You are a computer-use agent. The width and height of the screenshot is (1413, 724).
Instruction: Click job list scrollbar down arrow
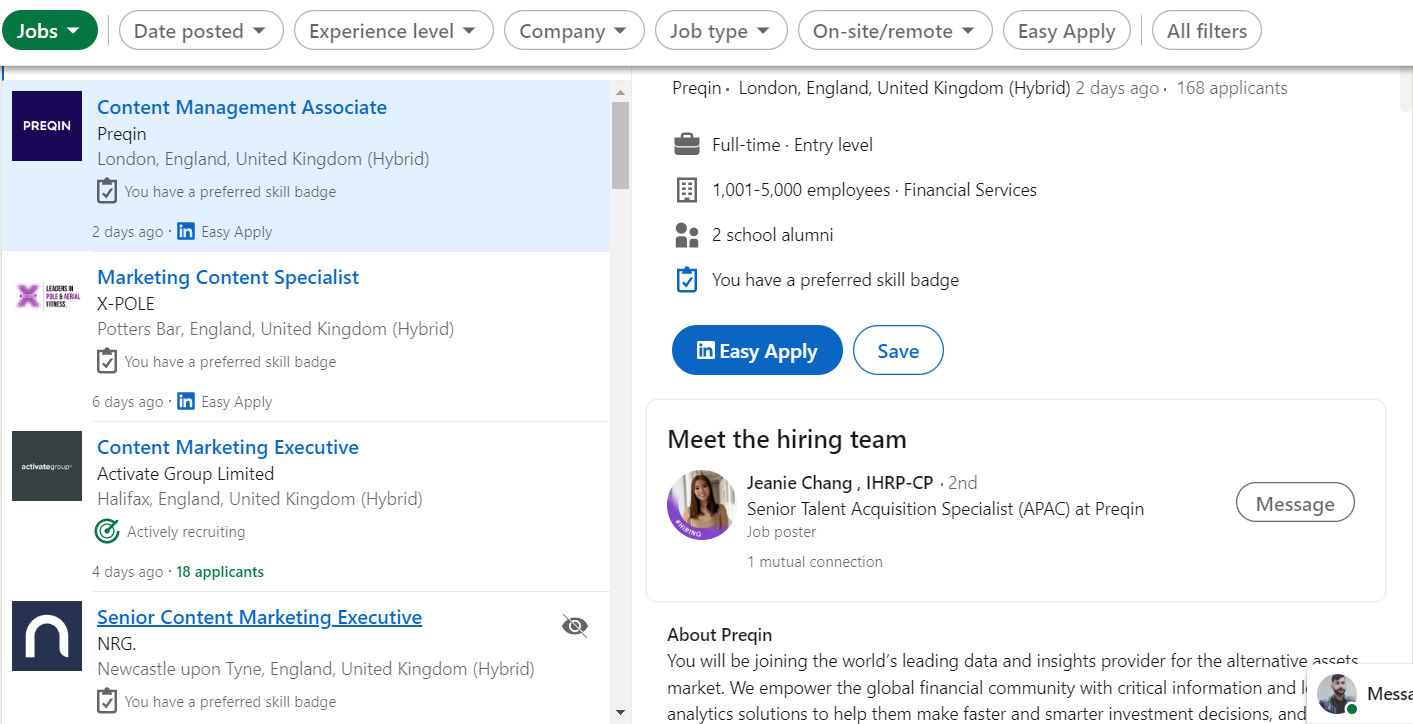click(x=620, y=713)
